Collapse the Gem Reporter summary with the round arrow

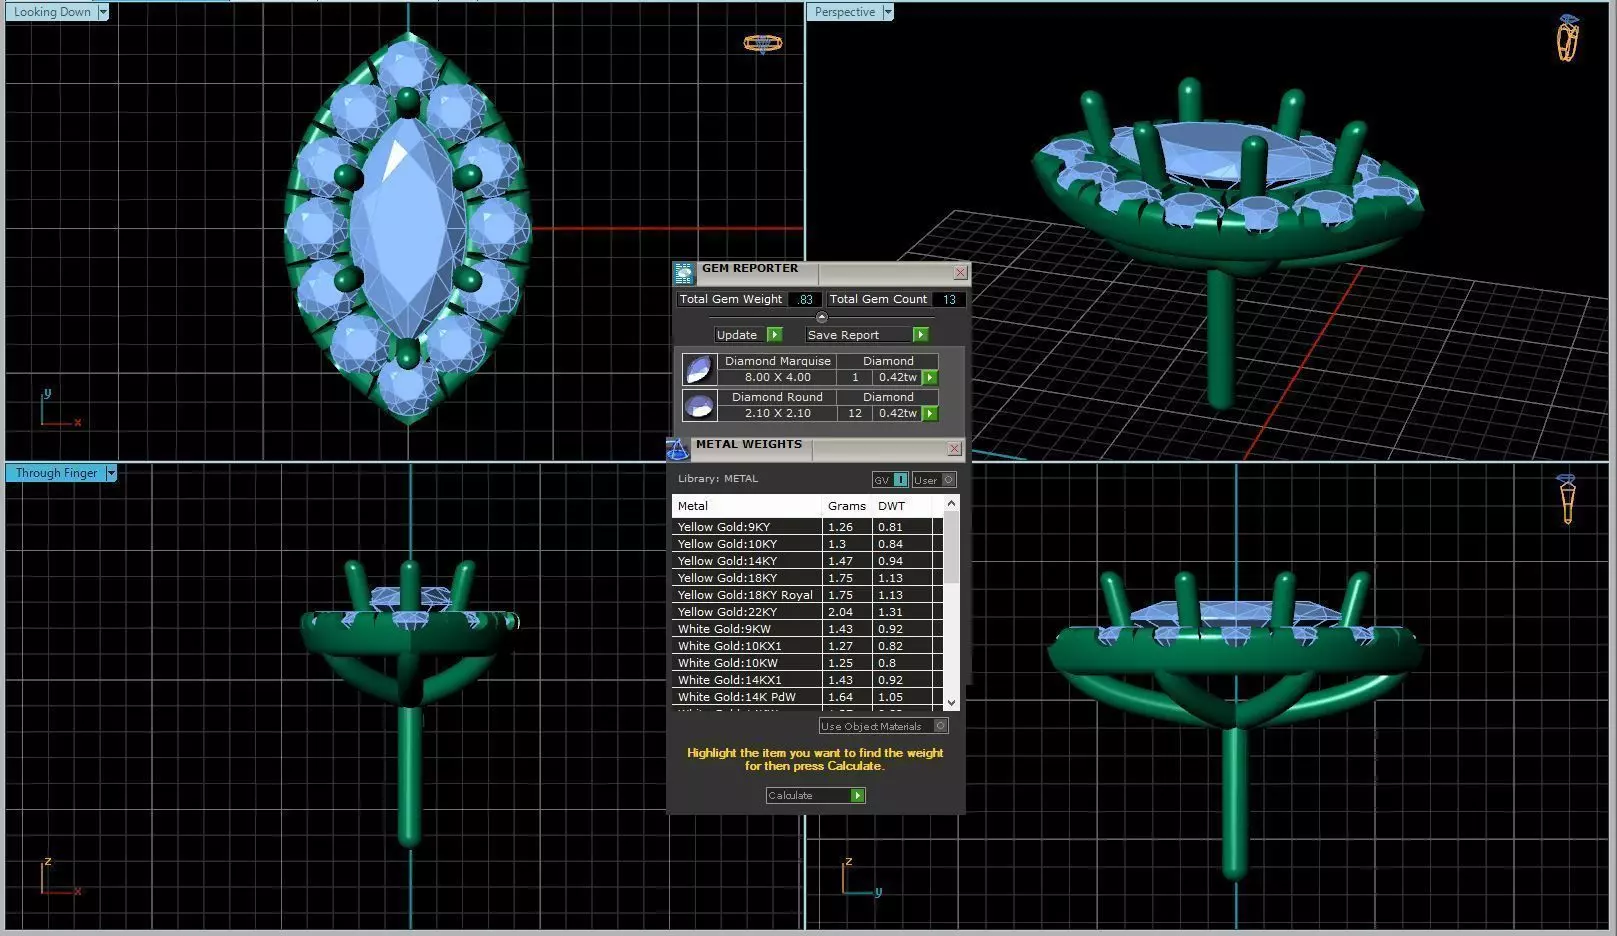(822, 318)
